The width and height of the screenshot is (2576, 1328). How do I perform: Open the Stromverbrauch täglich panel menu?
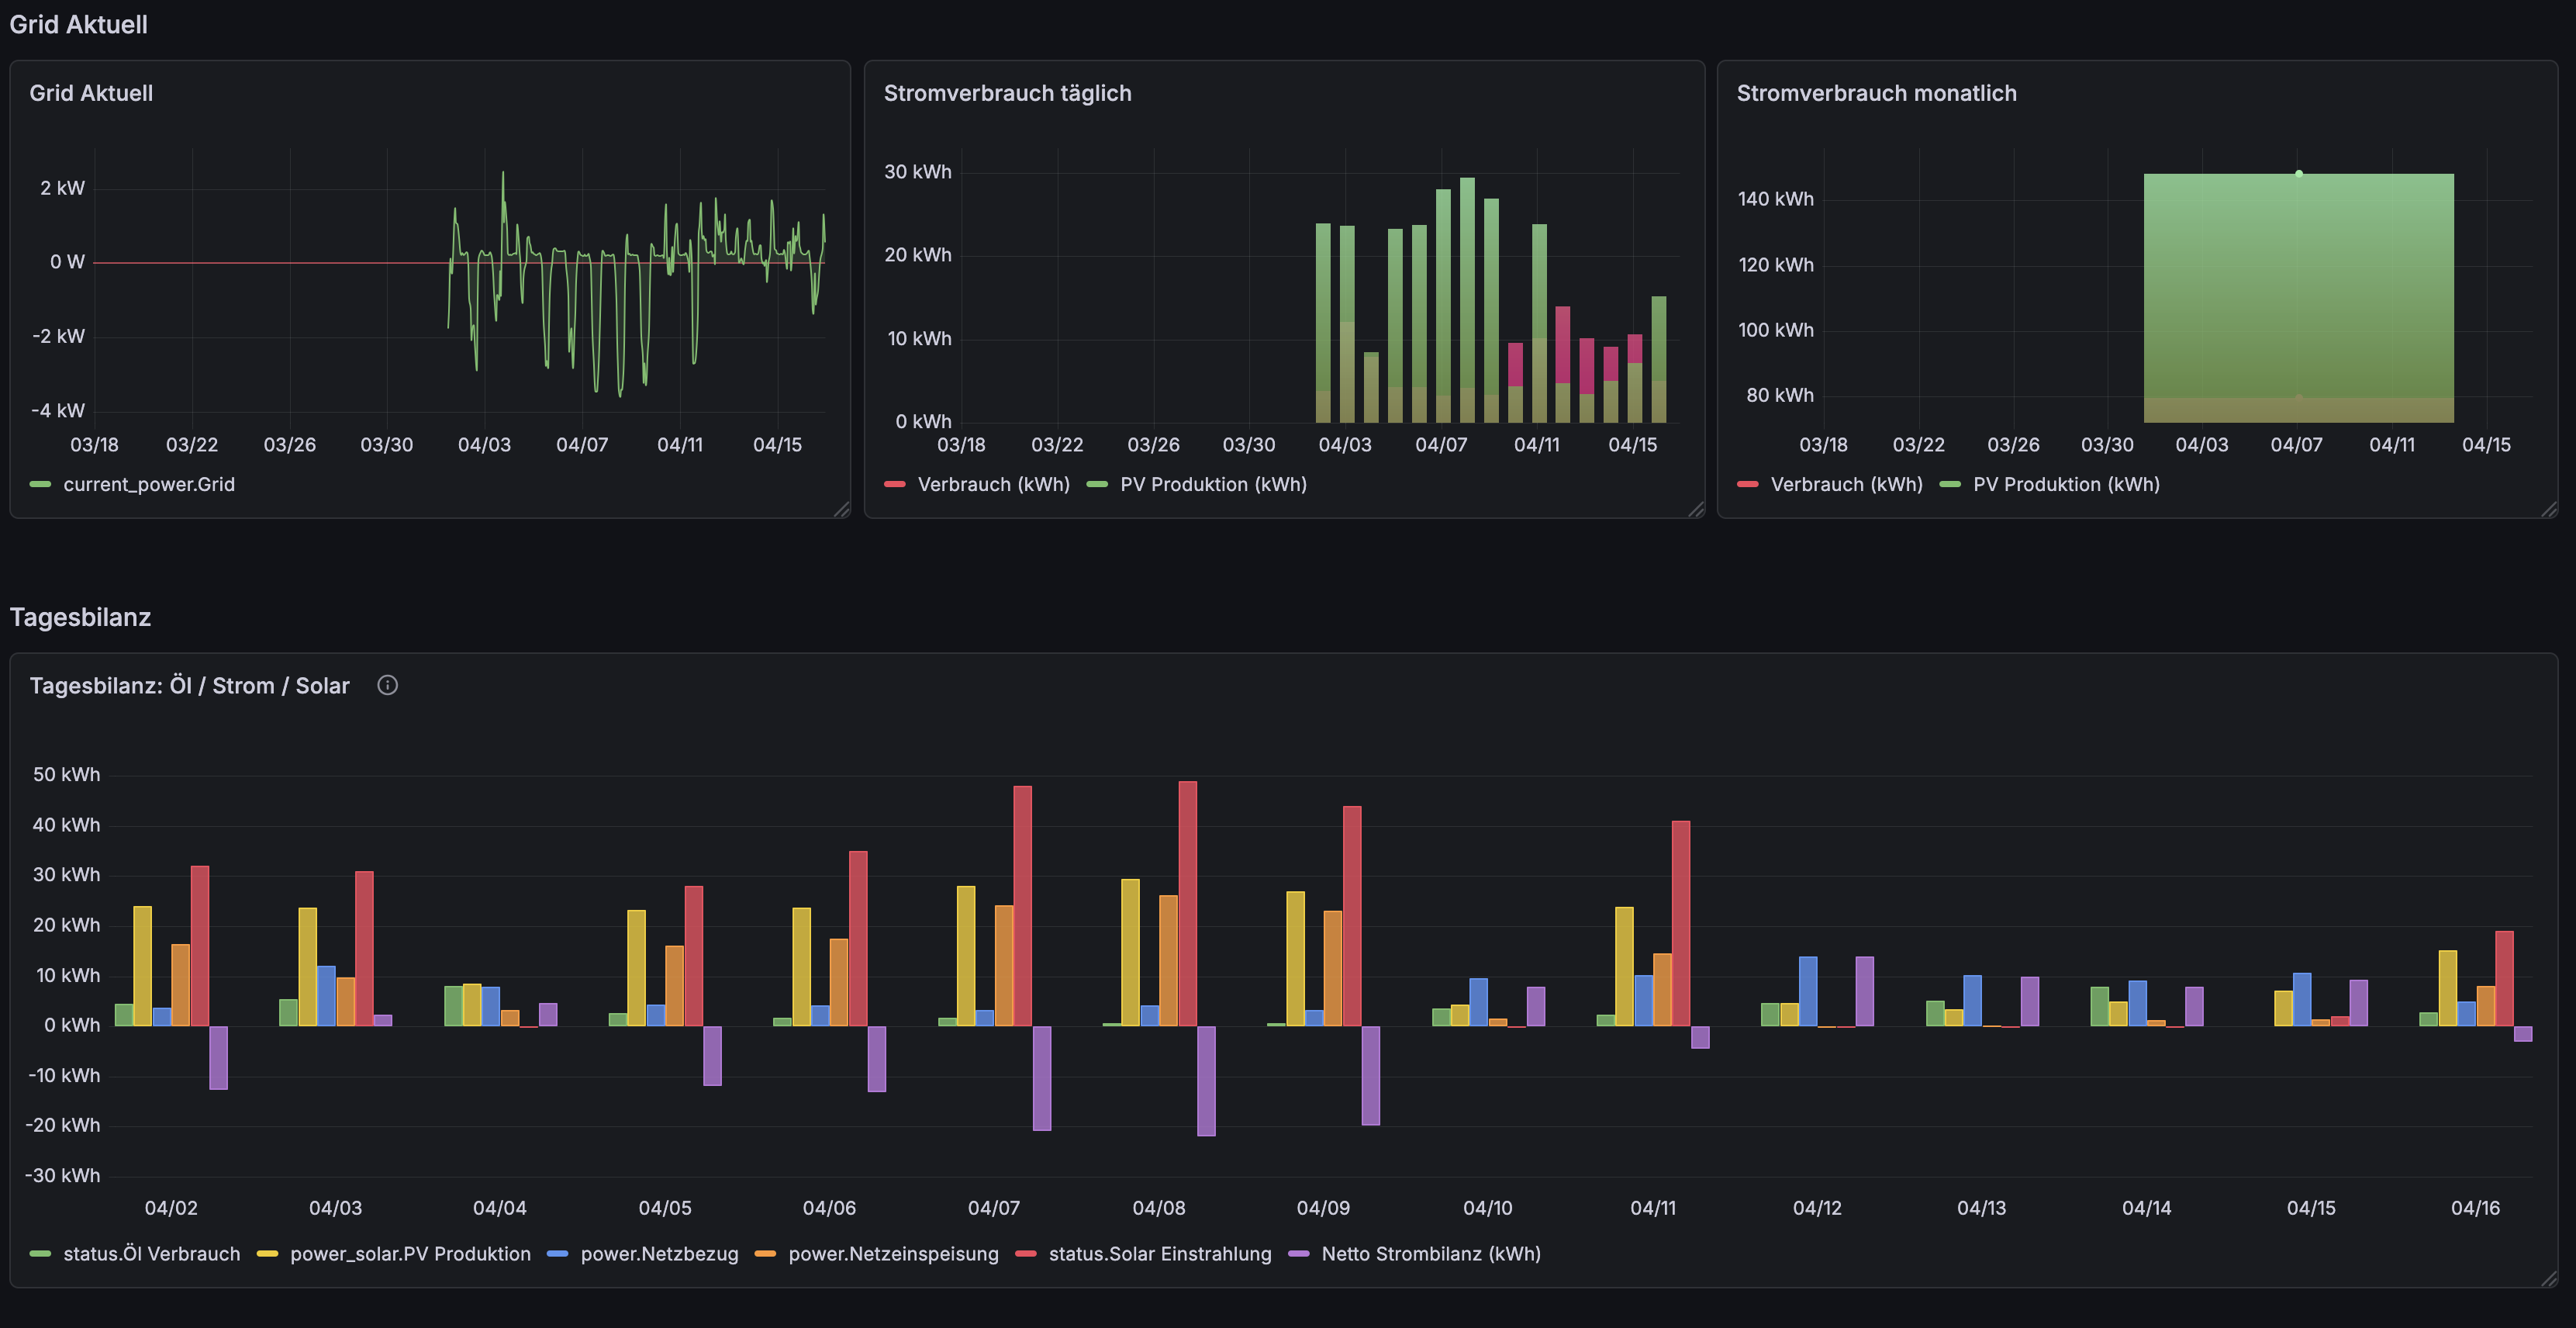tap(1007, 92)
